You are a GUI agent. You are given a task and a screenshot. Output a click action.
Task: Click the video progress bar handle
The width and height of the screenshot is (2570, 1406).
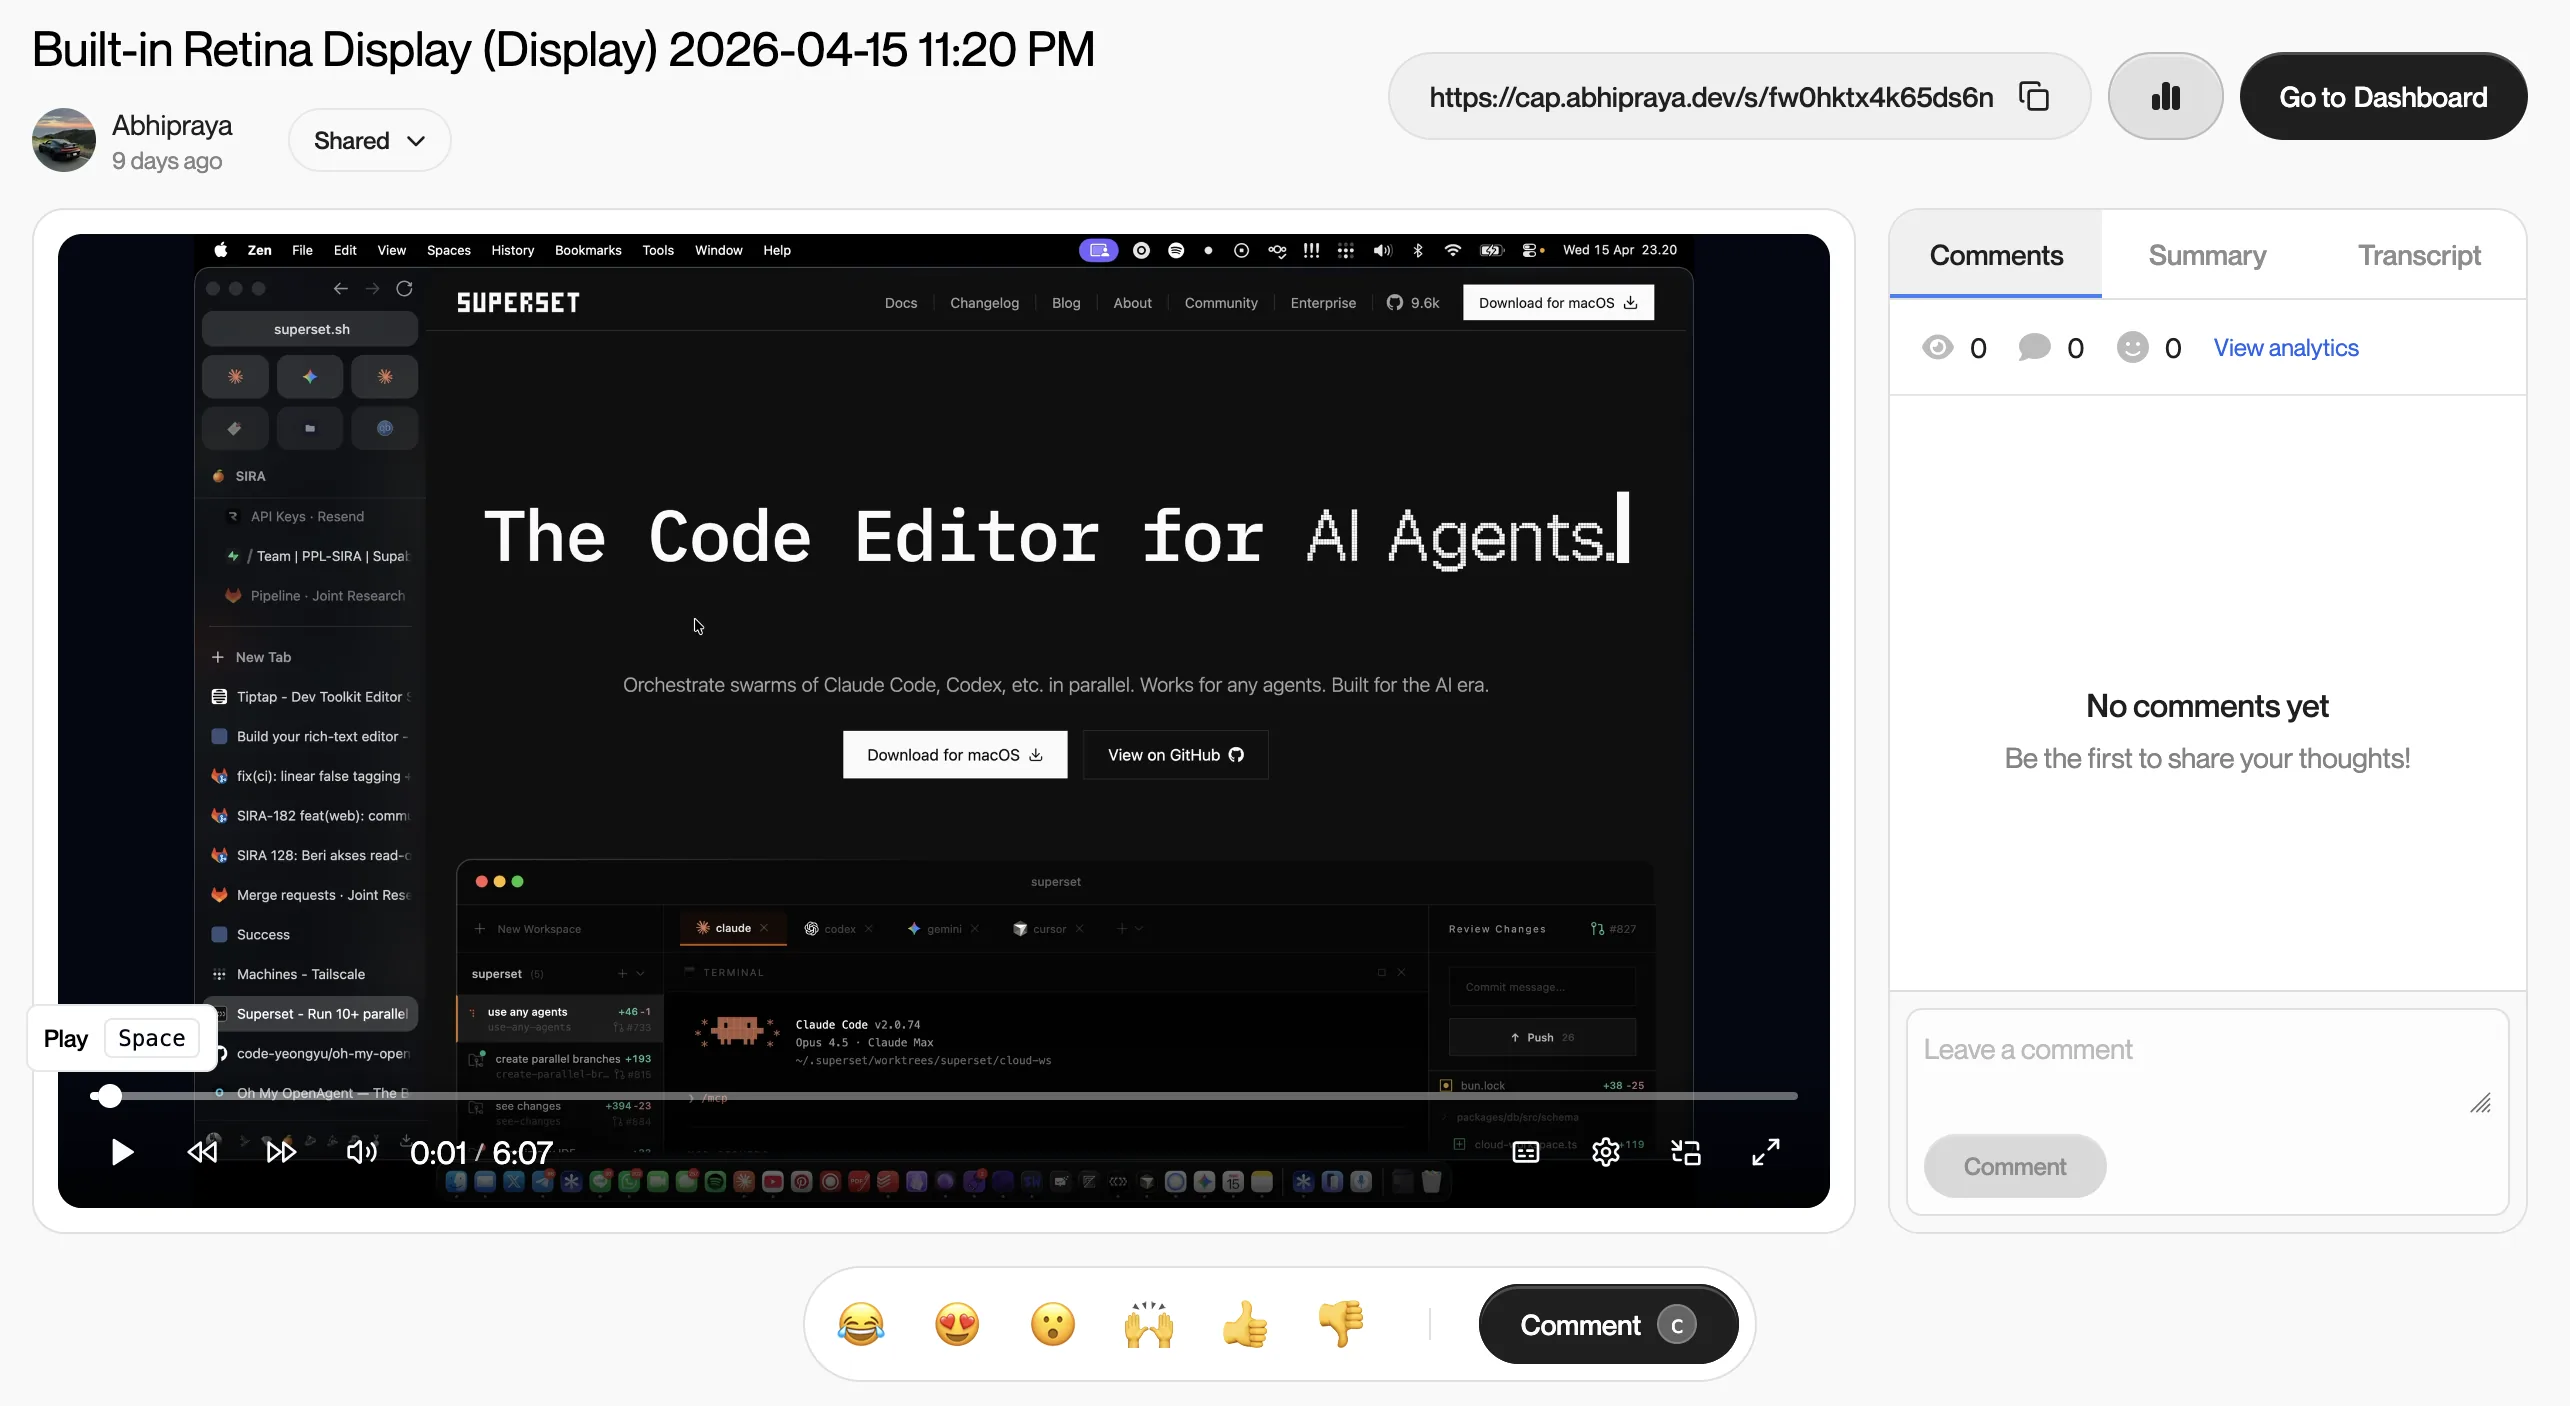pyautogui.click(x=109, y=1096)
